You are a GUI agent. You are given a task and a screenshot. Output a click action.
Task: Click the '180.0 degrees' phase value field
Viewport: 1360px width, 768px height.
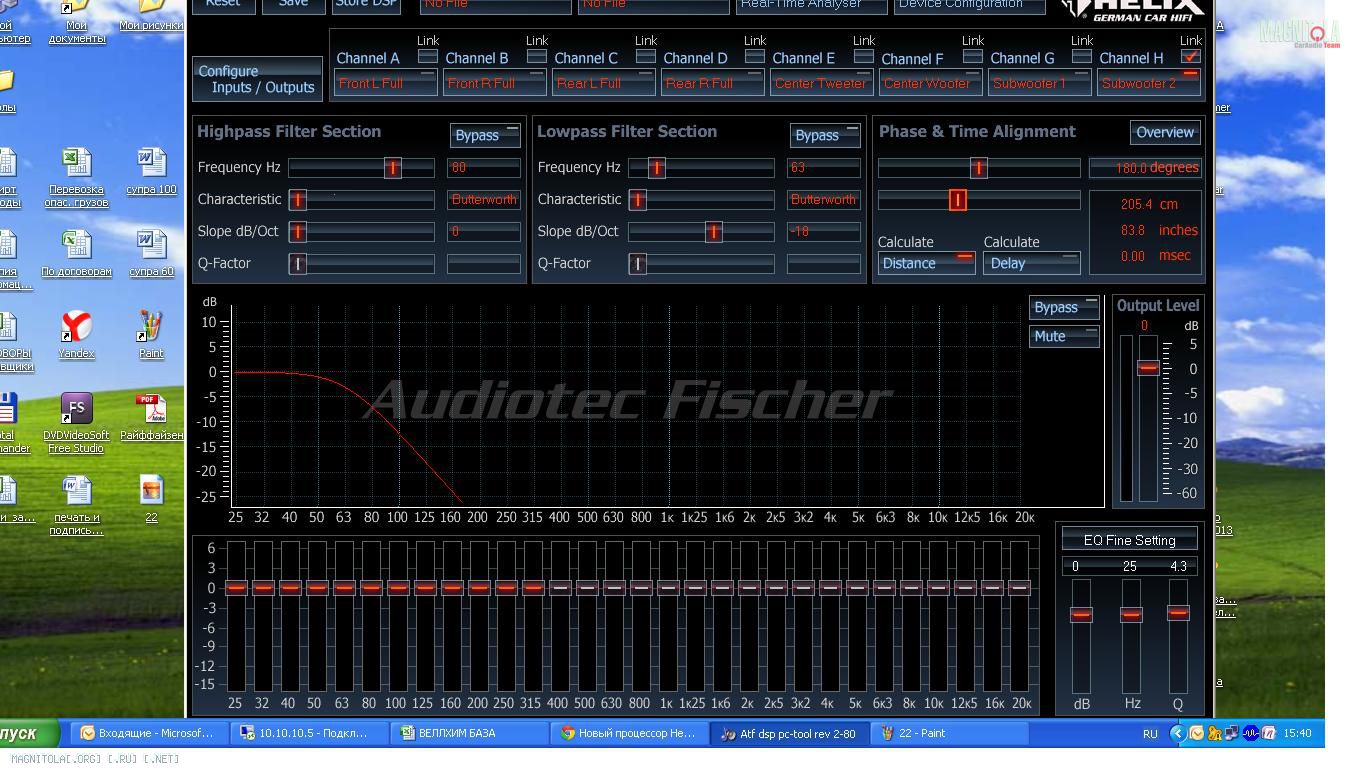pos(1144,168)
